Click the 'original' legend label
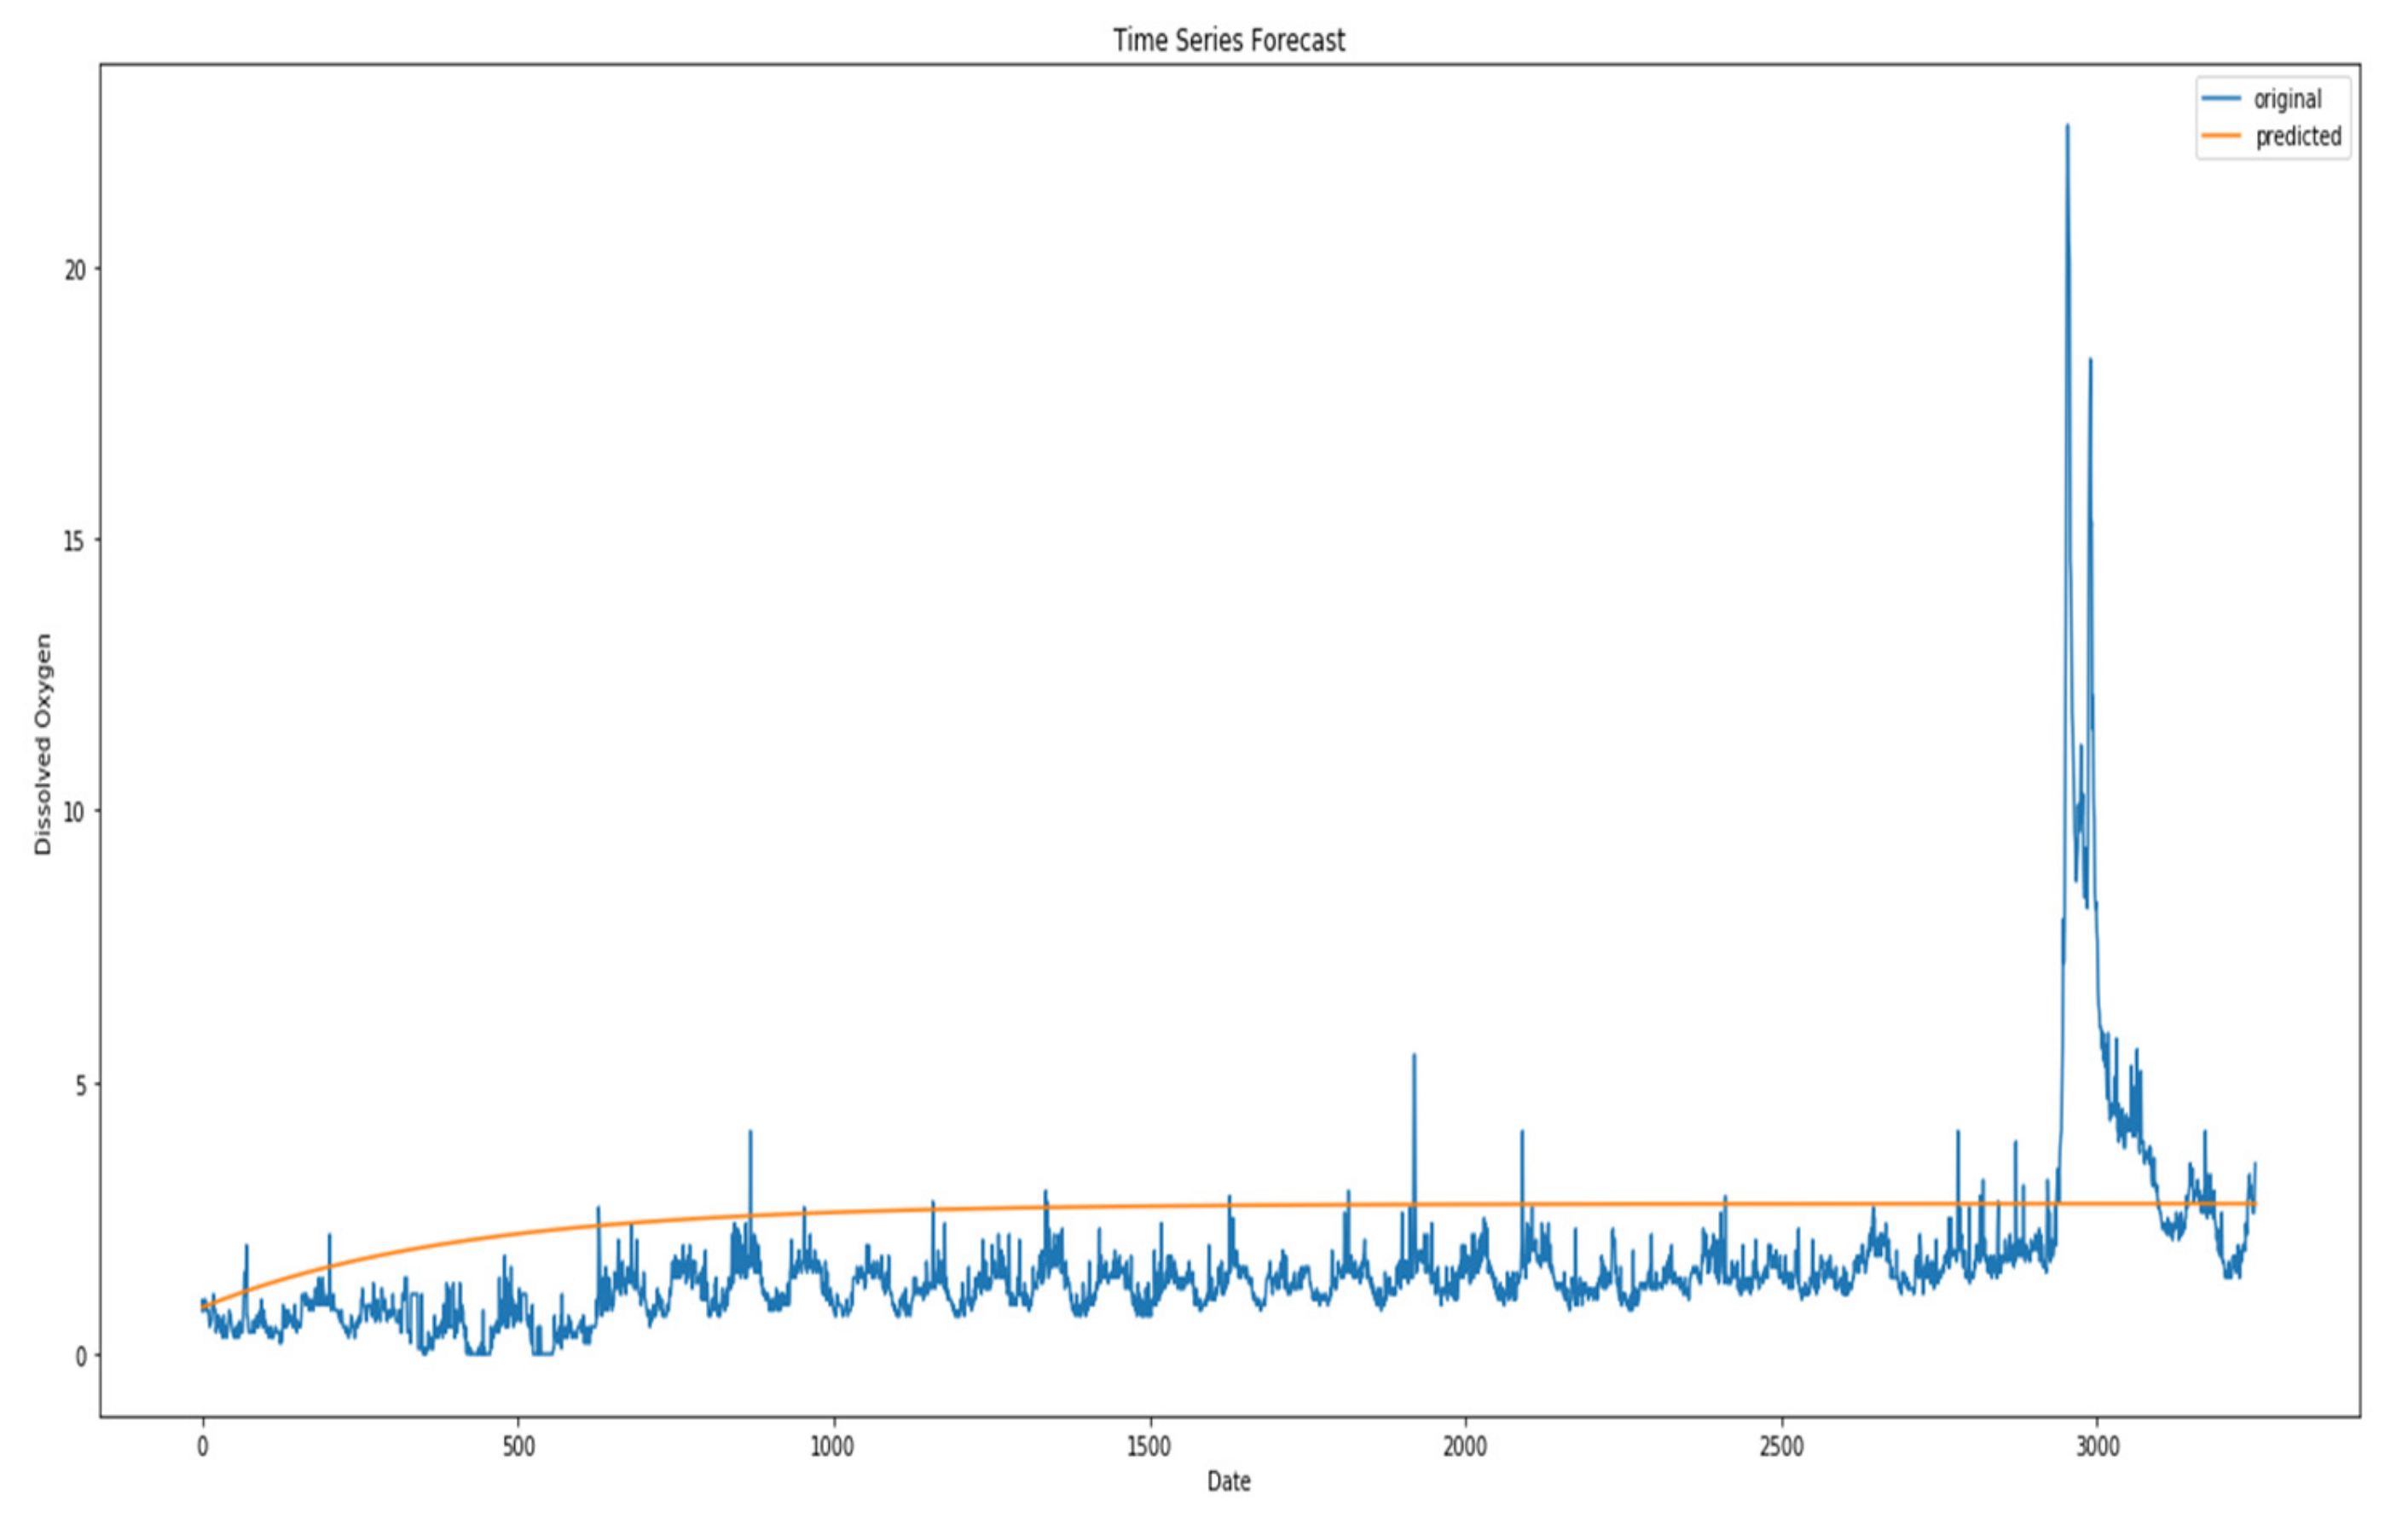2408x1518 pixels. coord(2288,99)
